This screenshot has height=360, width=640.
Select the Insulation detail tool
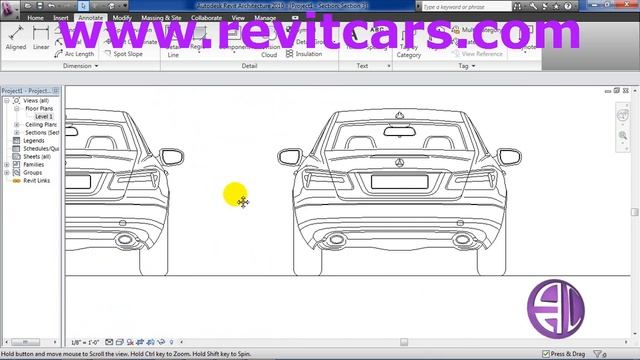tap(304, 54)
